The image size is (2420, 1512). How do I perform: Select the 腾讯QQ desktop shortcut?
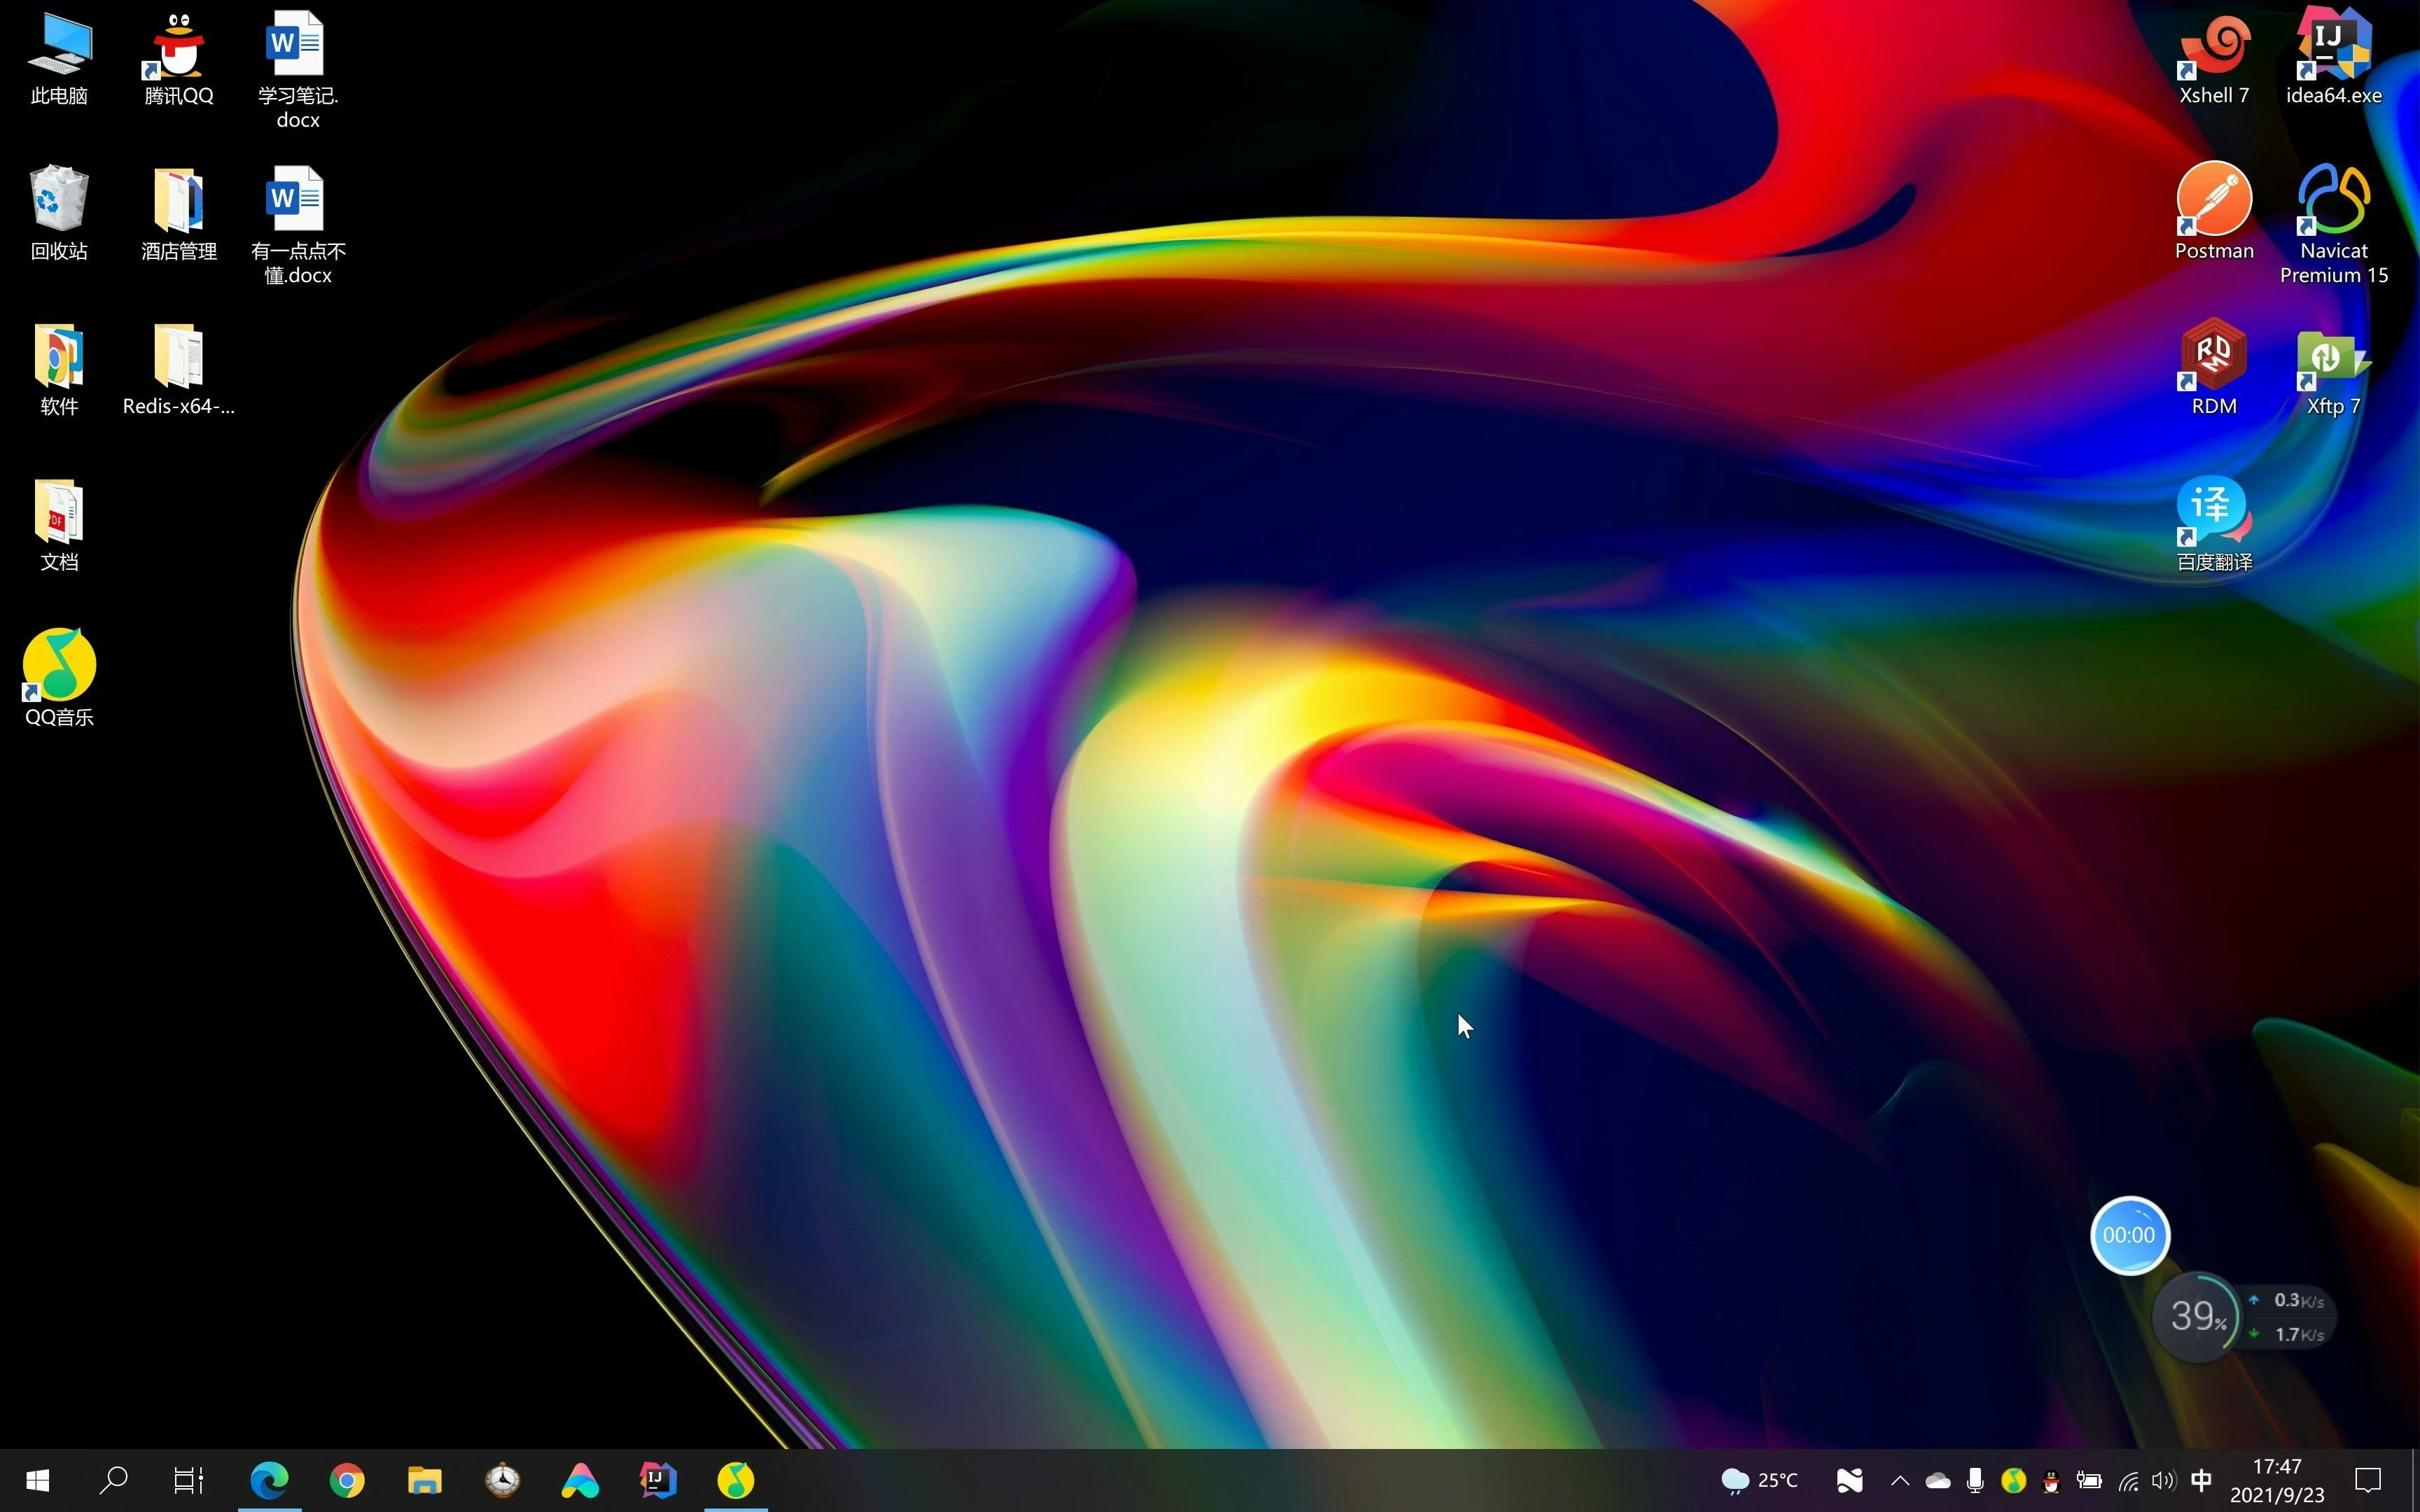[178, 50]
